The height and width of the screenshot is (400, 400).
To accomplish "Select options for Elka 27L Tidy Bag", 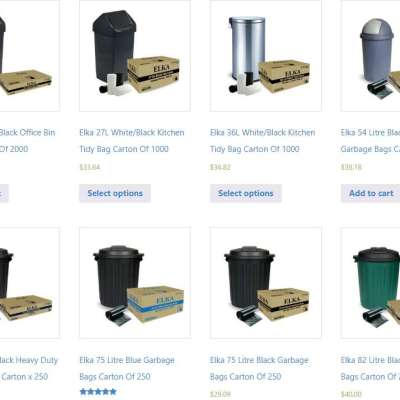I will 115,193.
